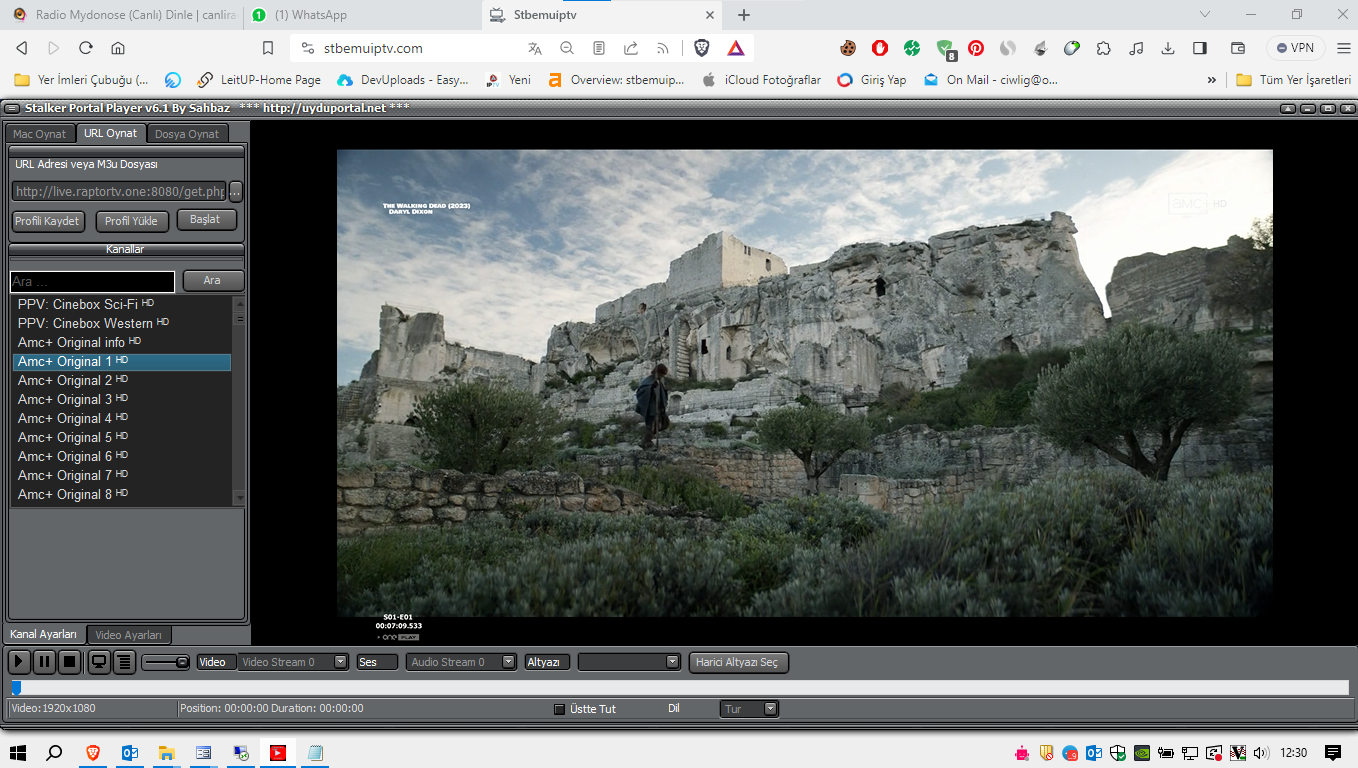The image size is (1358, 768).
Task: Reload the page in the browser
Action: [x=86, y=48]
